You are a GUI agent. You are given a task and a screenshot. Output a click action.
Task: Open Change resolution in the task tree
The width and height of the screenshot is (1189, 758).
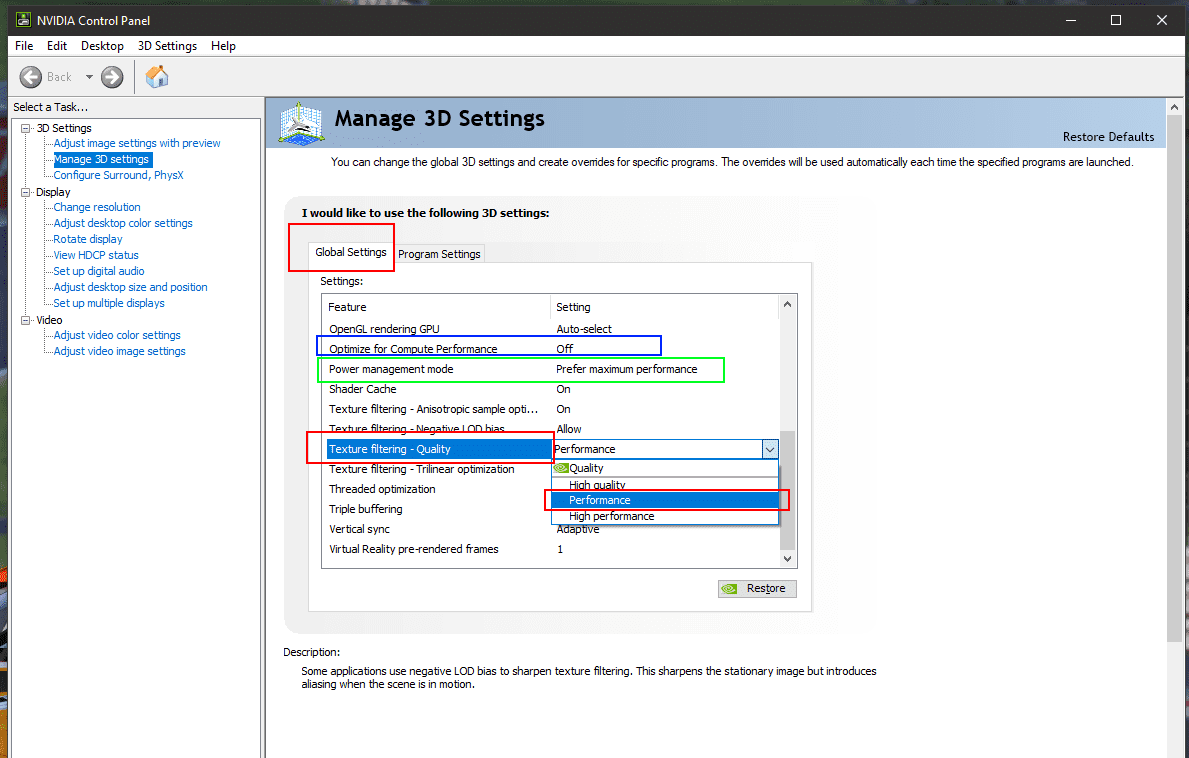point(97,207)
